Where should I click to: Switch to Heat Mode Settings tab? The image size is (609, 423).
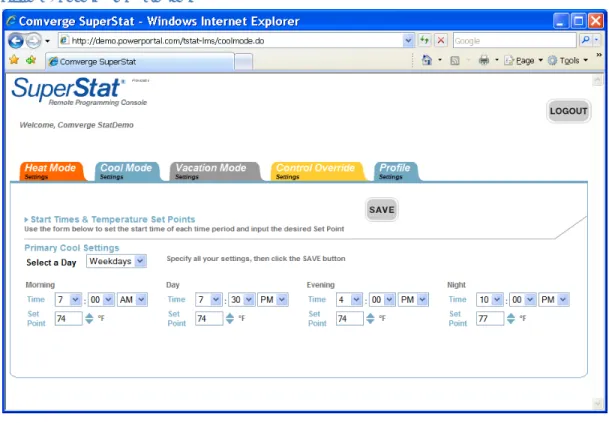coord(51,171)
